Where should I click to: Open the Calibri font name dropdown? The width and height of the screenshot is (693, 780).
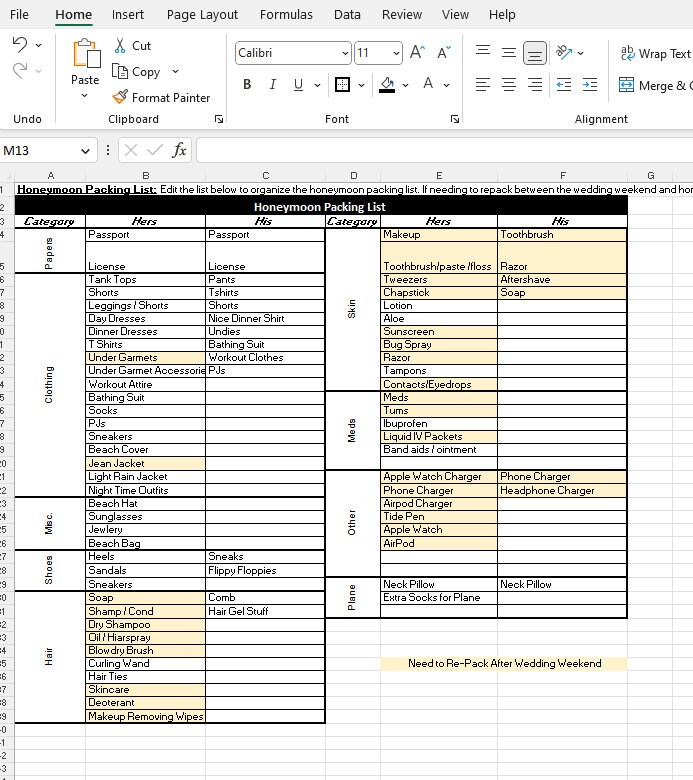pos(345,53)
